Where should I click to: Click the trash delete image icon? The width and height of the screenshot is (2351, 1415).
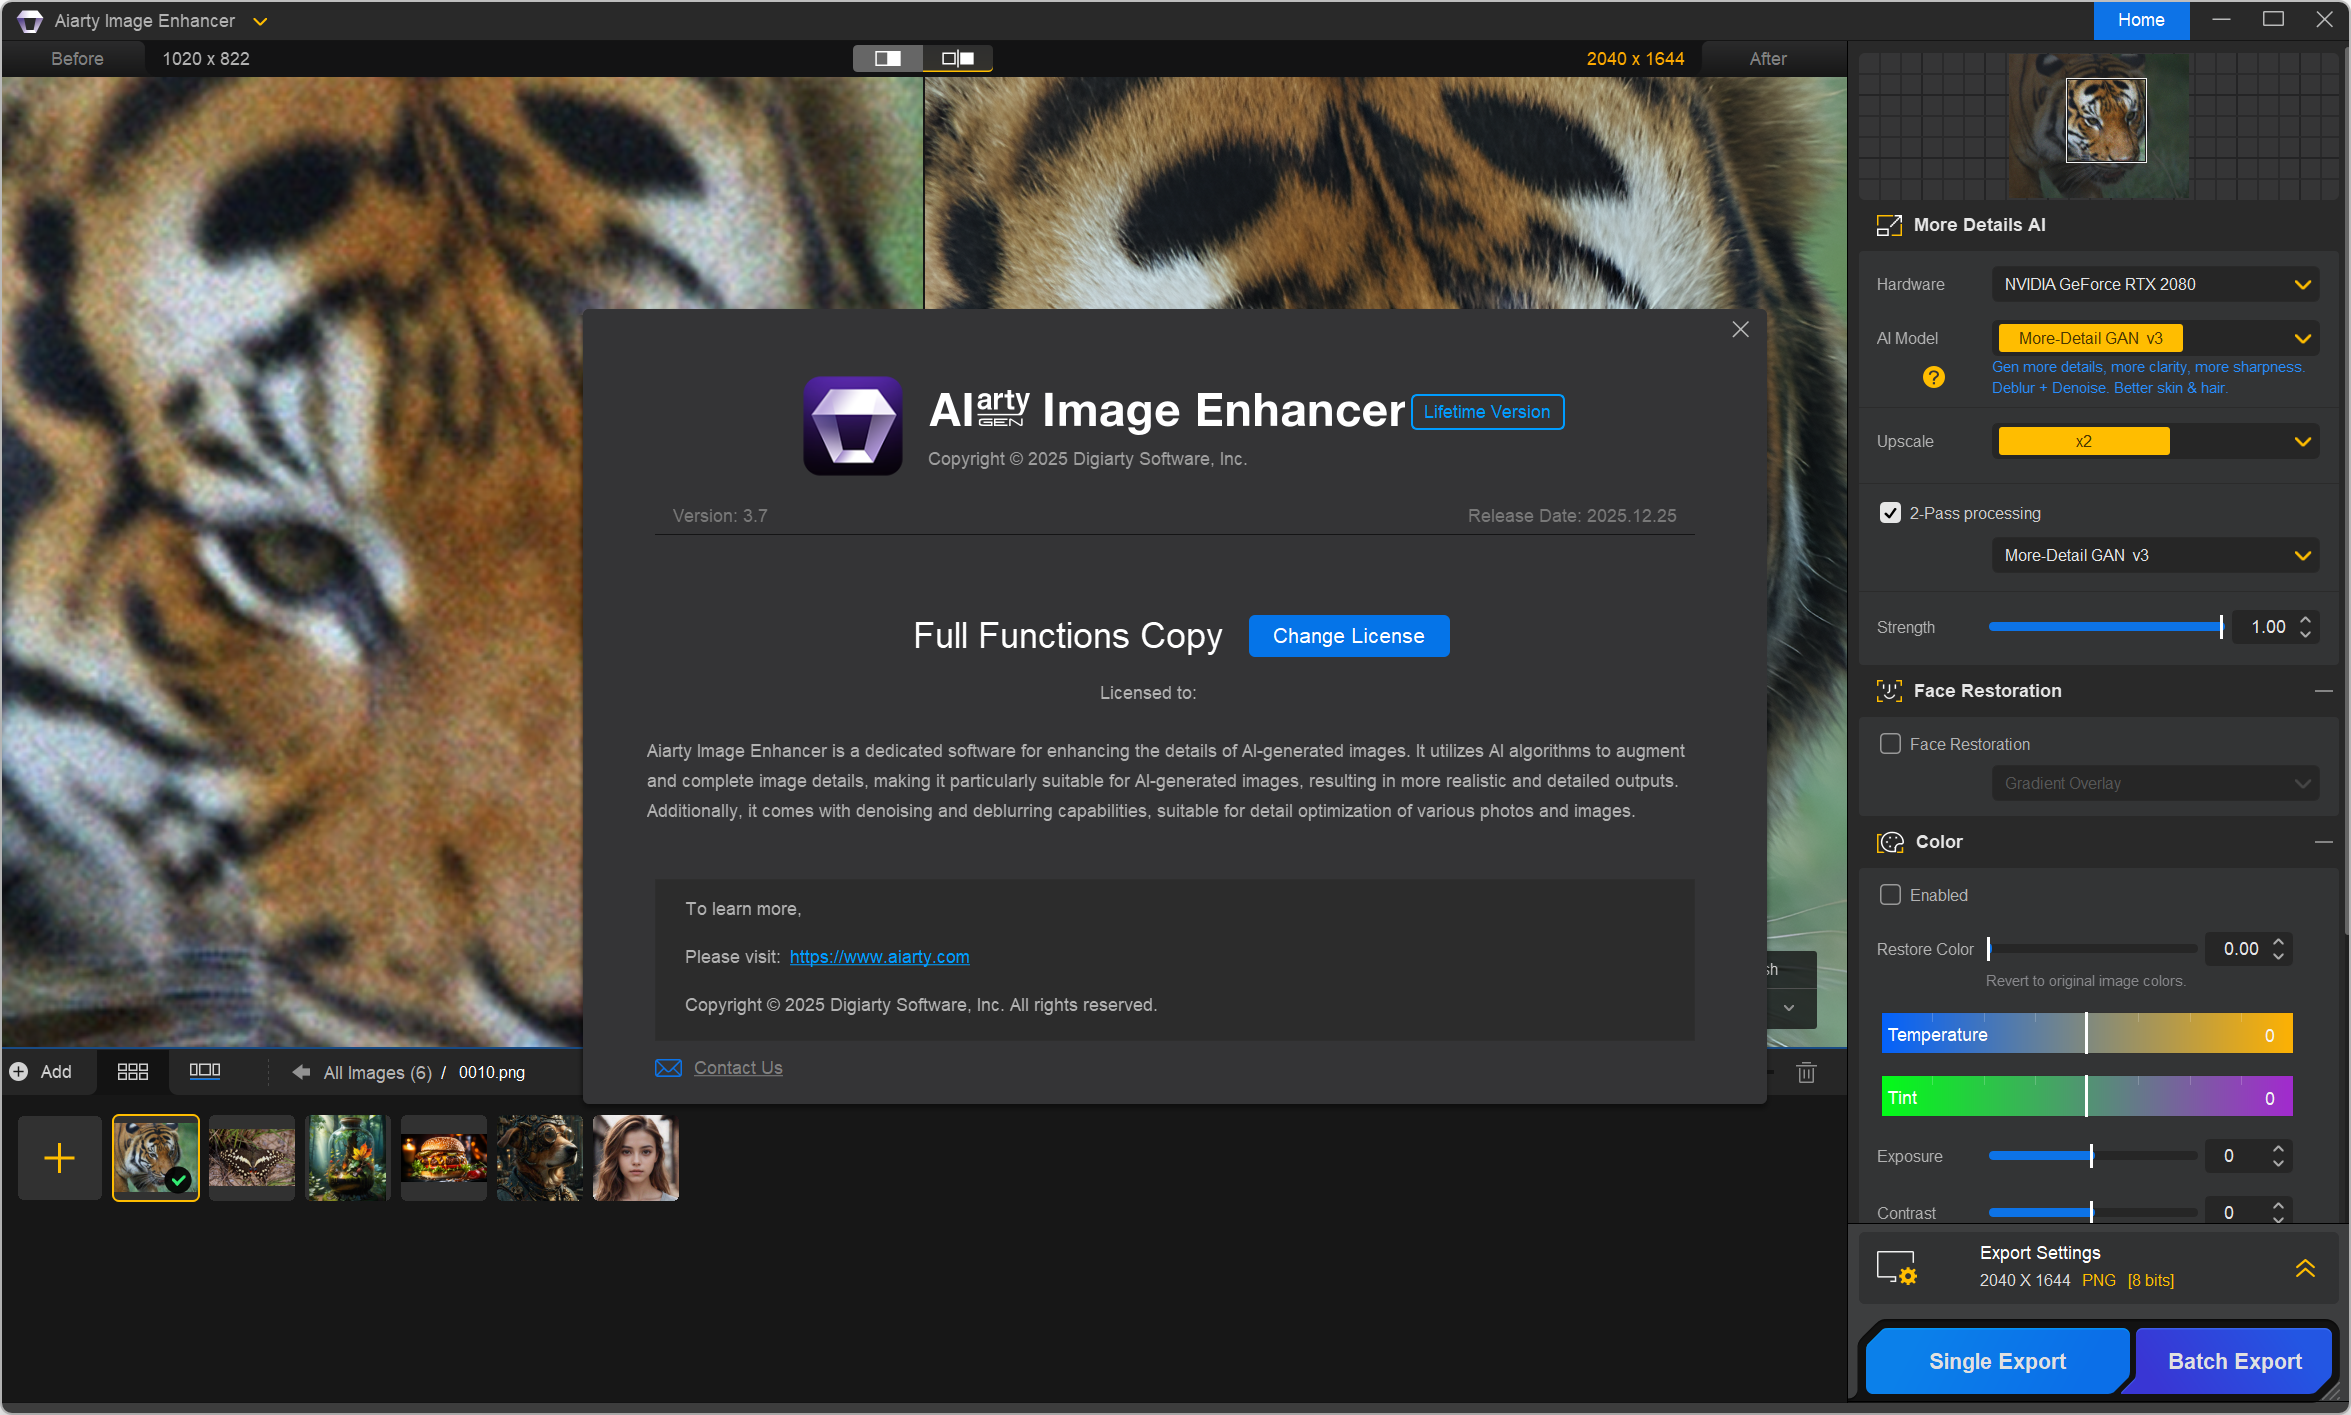[1806, 1073]
